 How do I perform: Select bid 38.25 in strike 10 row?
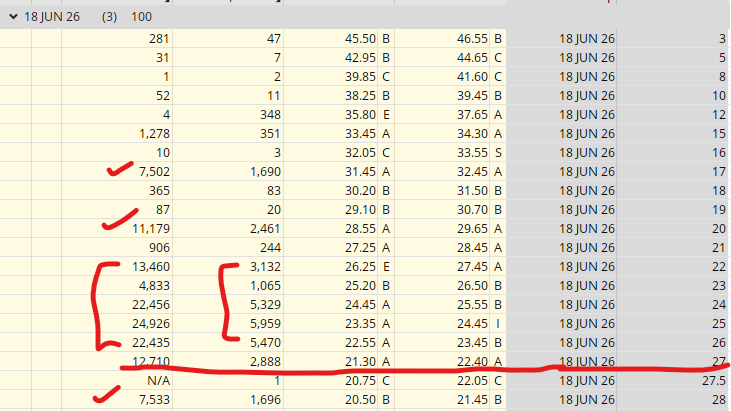pos(360,96)
